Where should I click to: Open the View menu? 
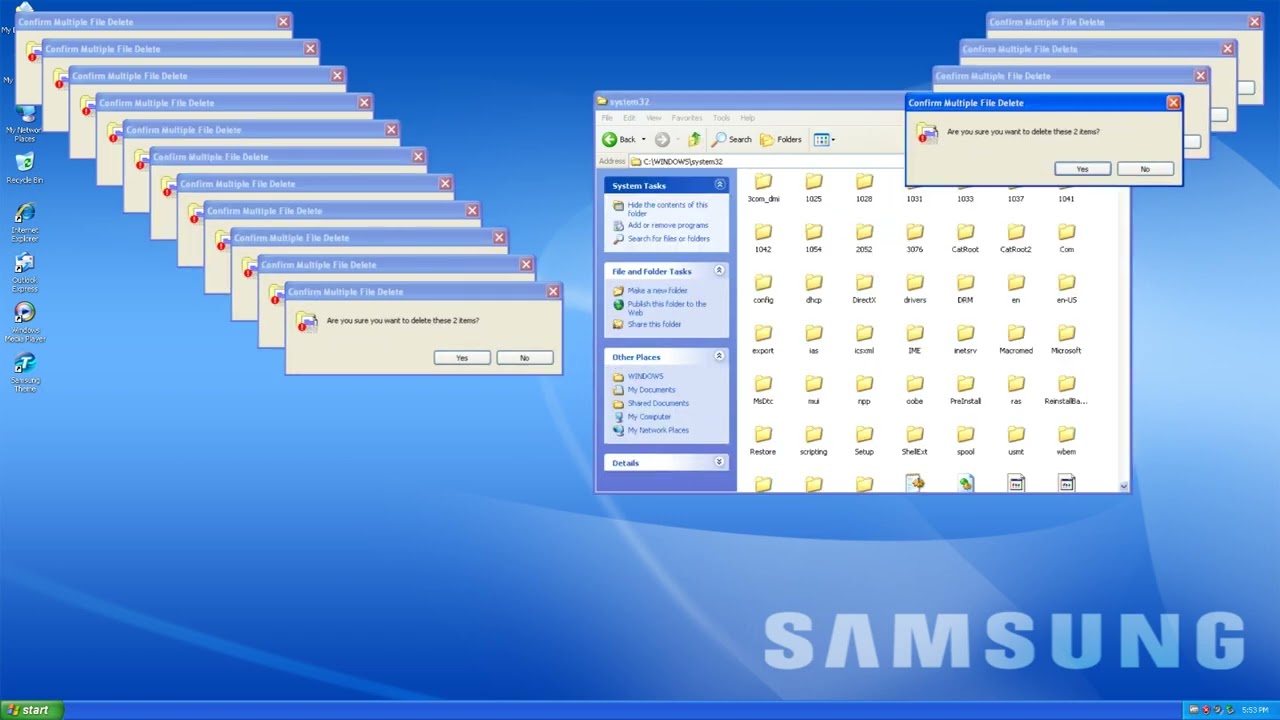tap(653, 118)
